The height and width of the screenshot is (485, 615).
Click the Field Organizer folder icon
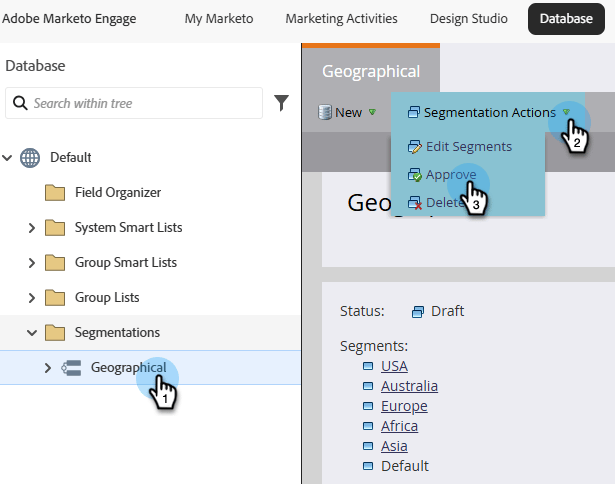pos(55,192)
